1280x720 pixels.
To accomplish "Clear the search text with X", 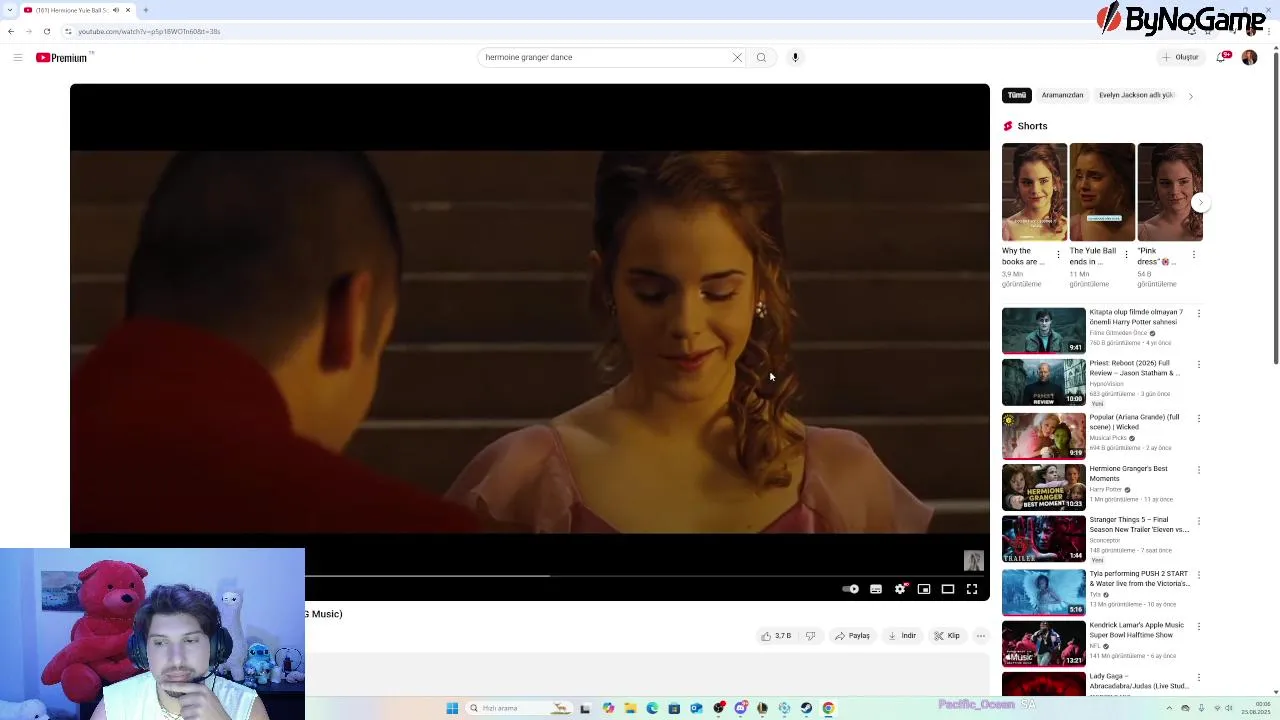I will (738, 57).
